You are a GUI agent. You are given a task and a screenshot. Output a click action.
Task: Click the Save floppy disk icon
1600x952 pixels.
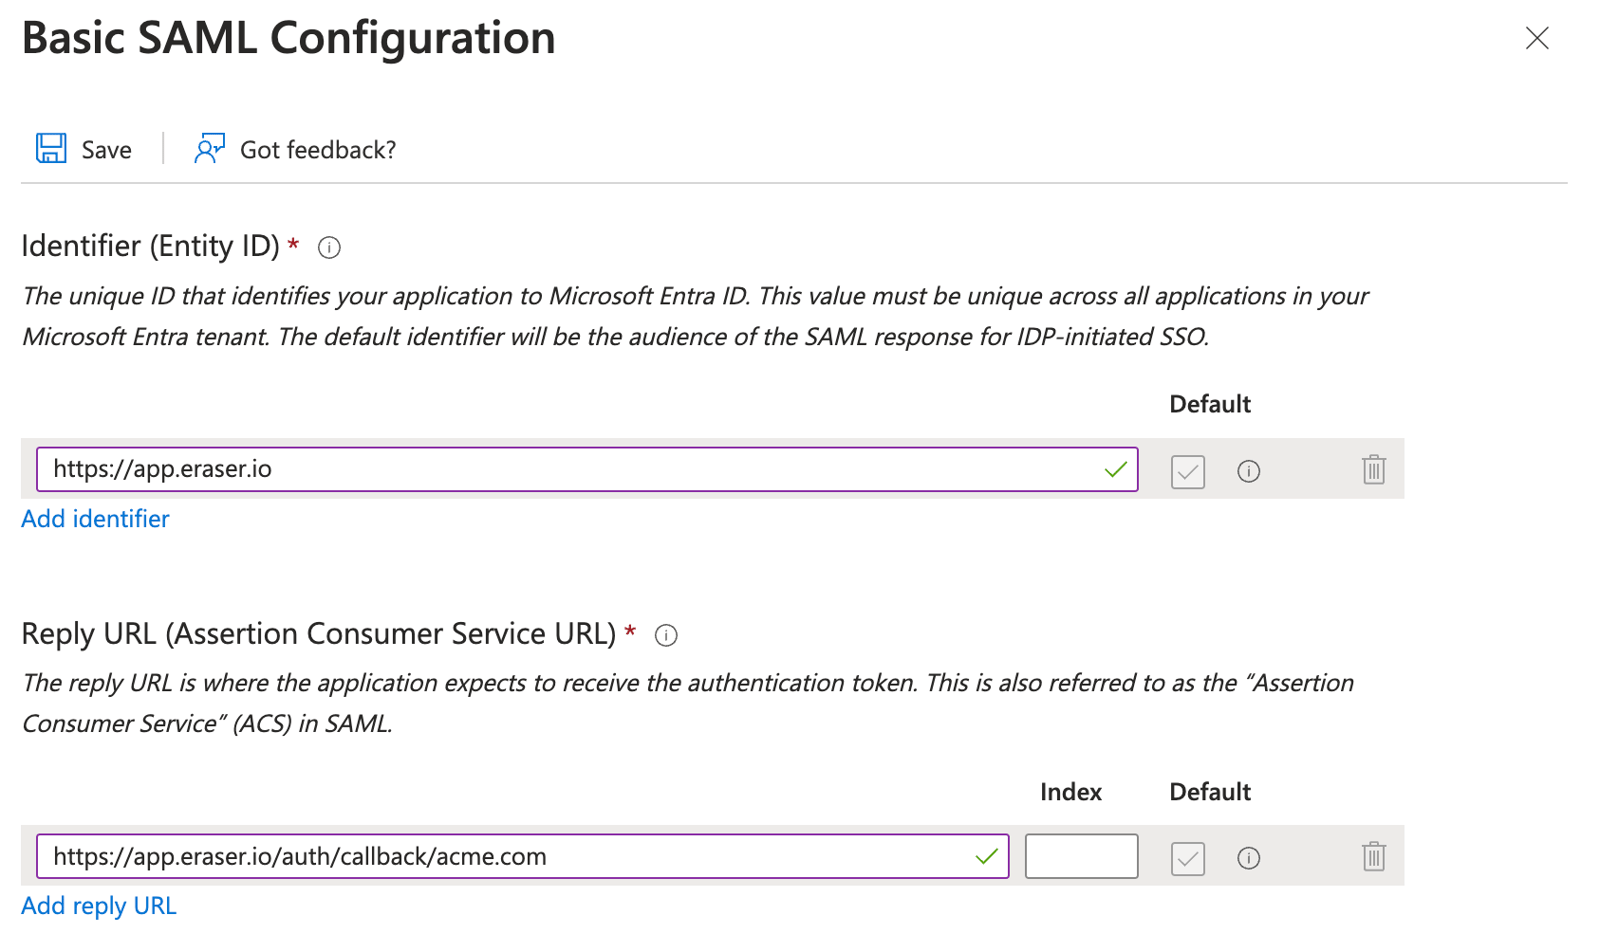51,148
